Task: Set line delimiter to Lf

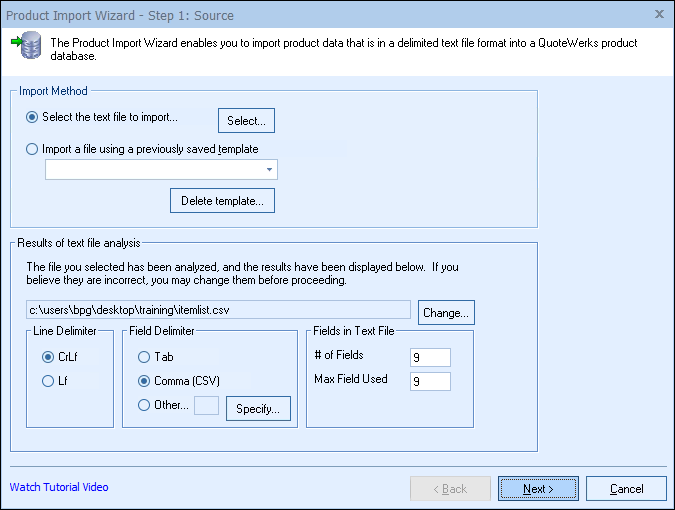Action: pos(48,381)
